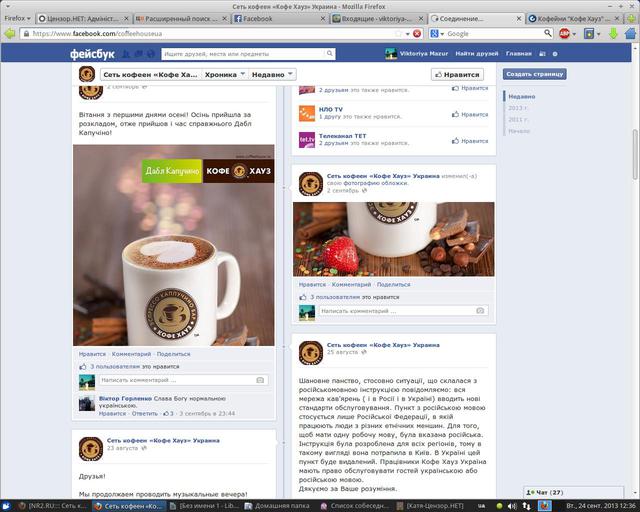The width and height of the screenshot is (640, 512).
Task: Like the Дабл Капучино post
Action: 92,354
